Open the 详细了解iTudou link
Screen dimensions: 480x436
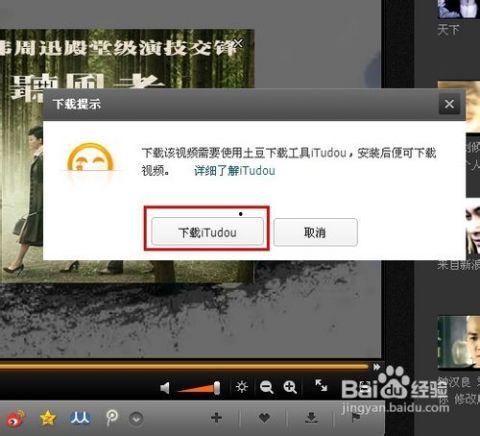(x=235, y=171)
